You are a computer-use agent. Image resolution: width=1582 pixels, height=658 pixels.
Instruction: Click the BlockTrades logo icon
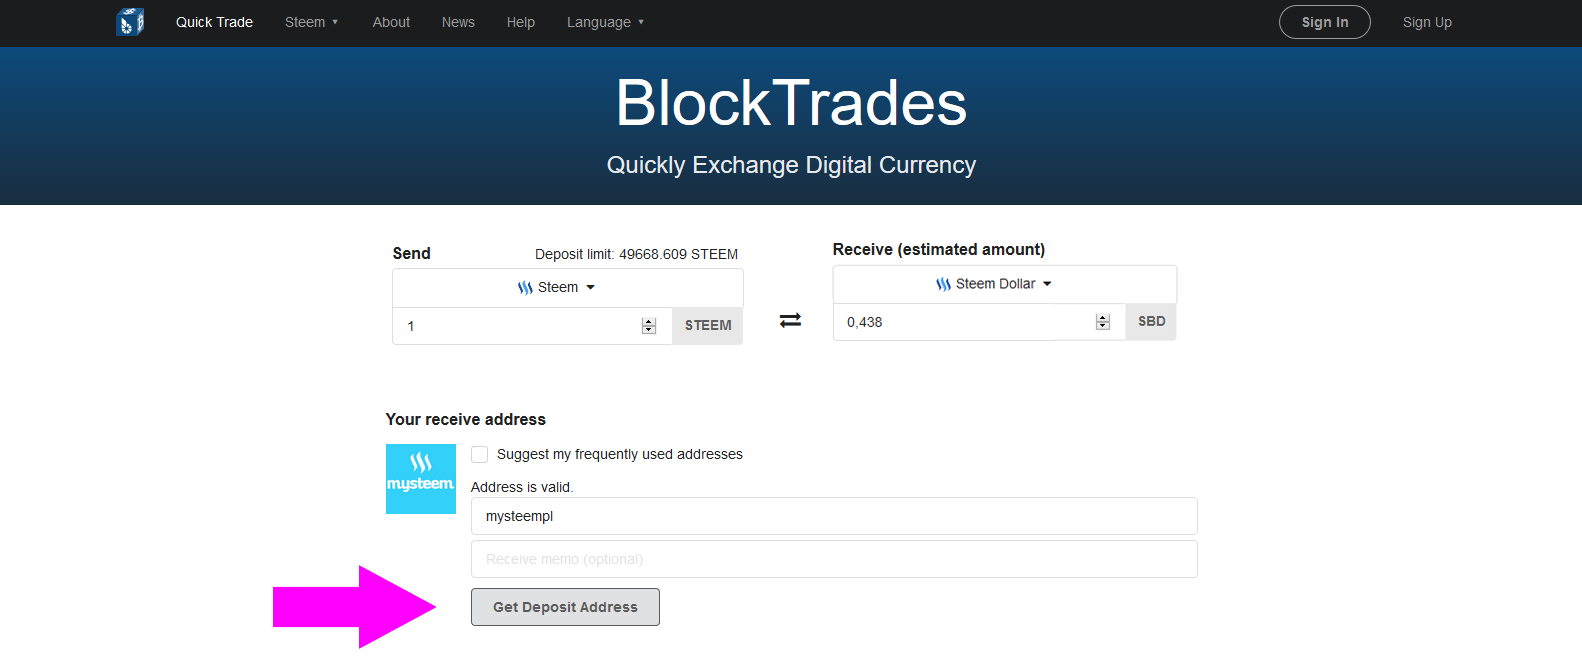130,22
